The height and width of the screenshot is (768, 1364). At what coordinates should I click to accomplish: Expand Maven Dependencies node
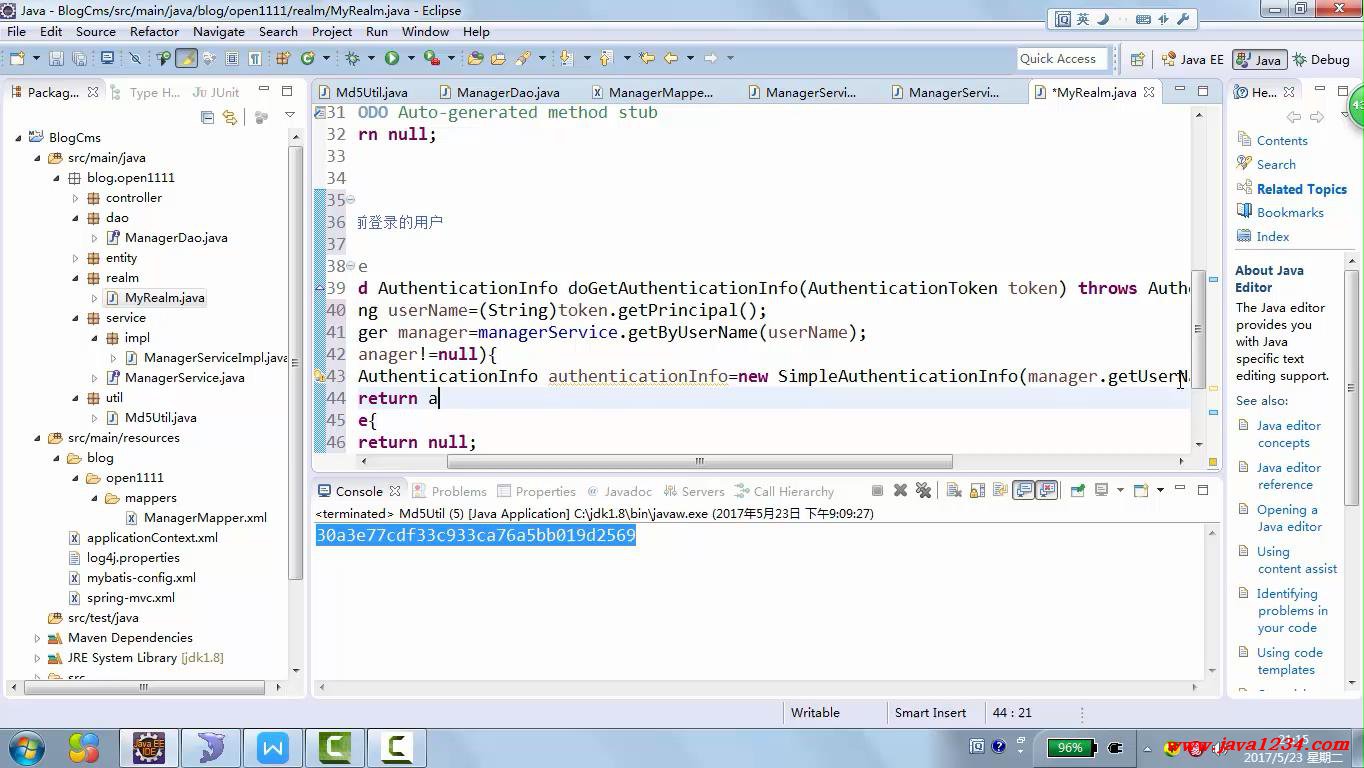coord(38,638)
